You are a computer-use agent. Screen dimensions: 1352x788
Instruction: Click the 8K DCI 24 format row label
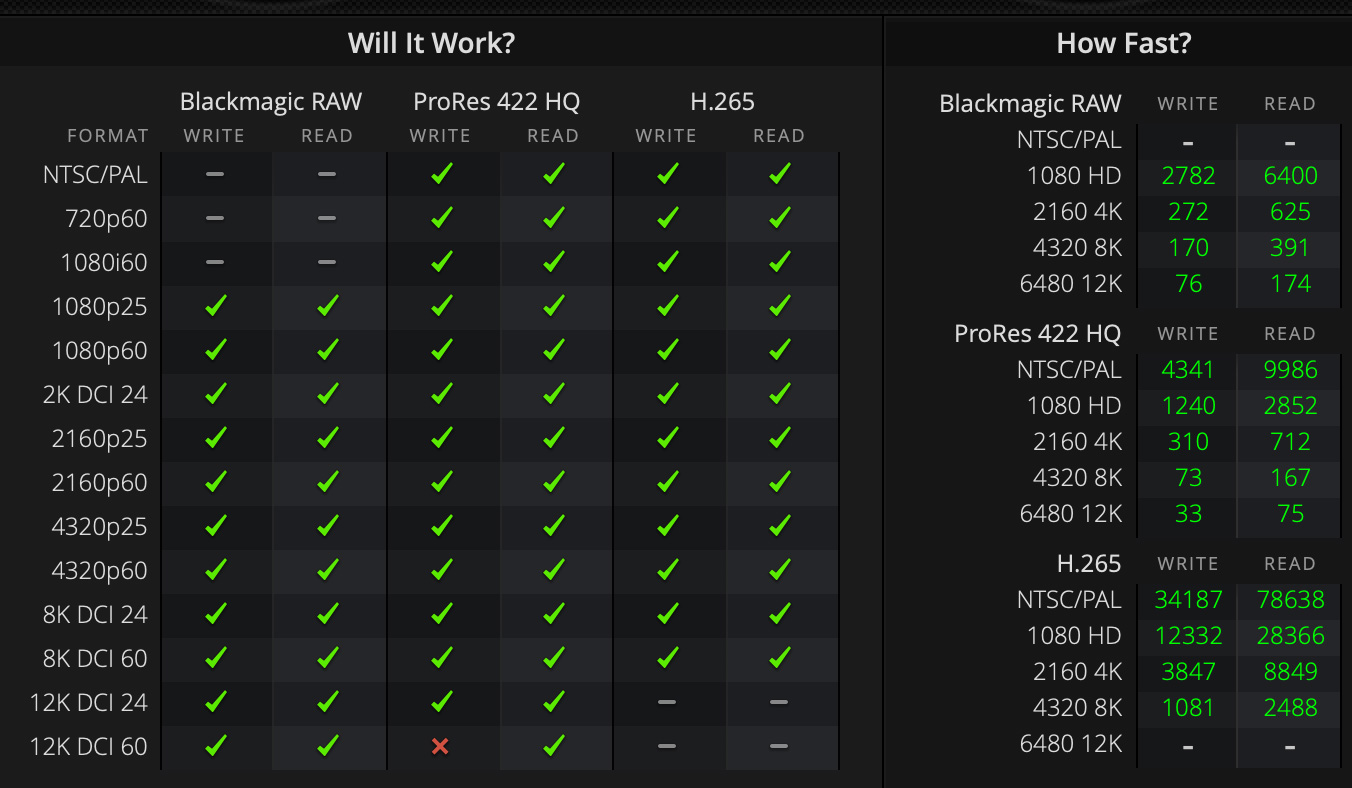pyautogui.click(x=95, y=615)
